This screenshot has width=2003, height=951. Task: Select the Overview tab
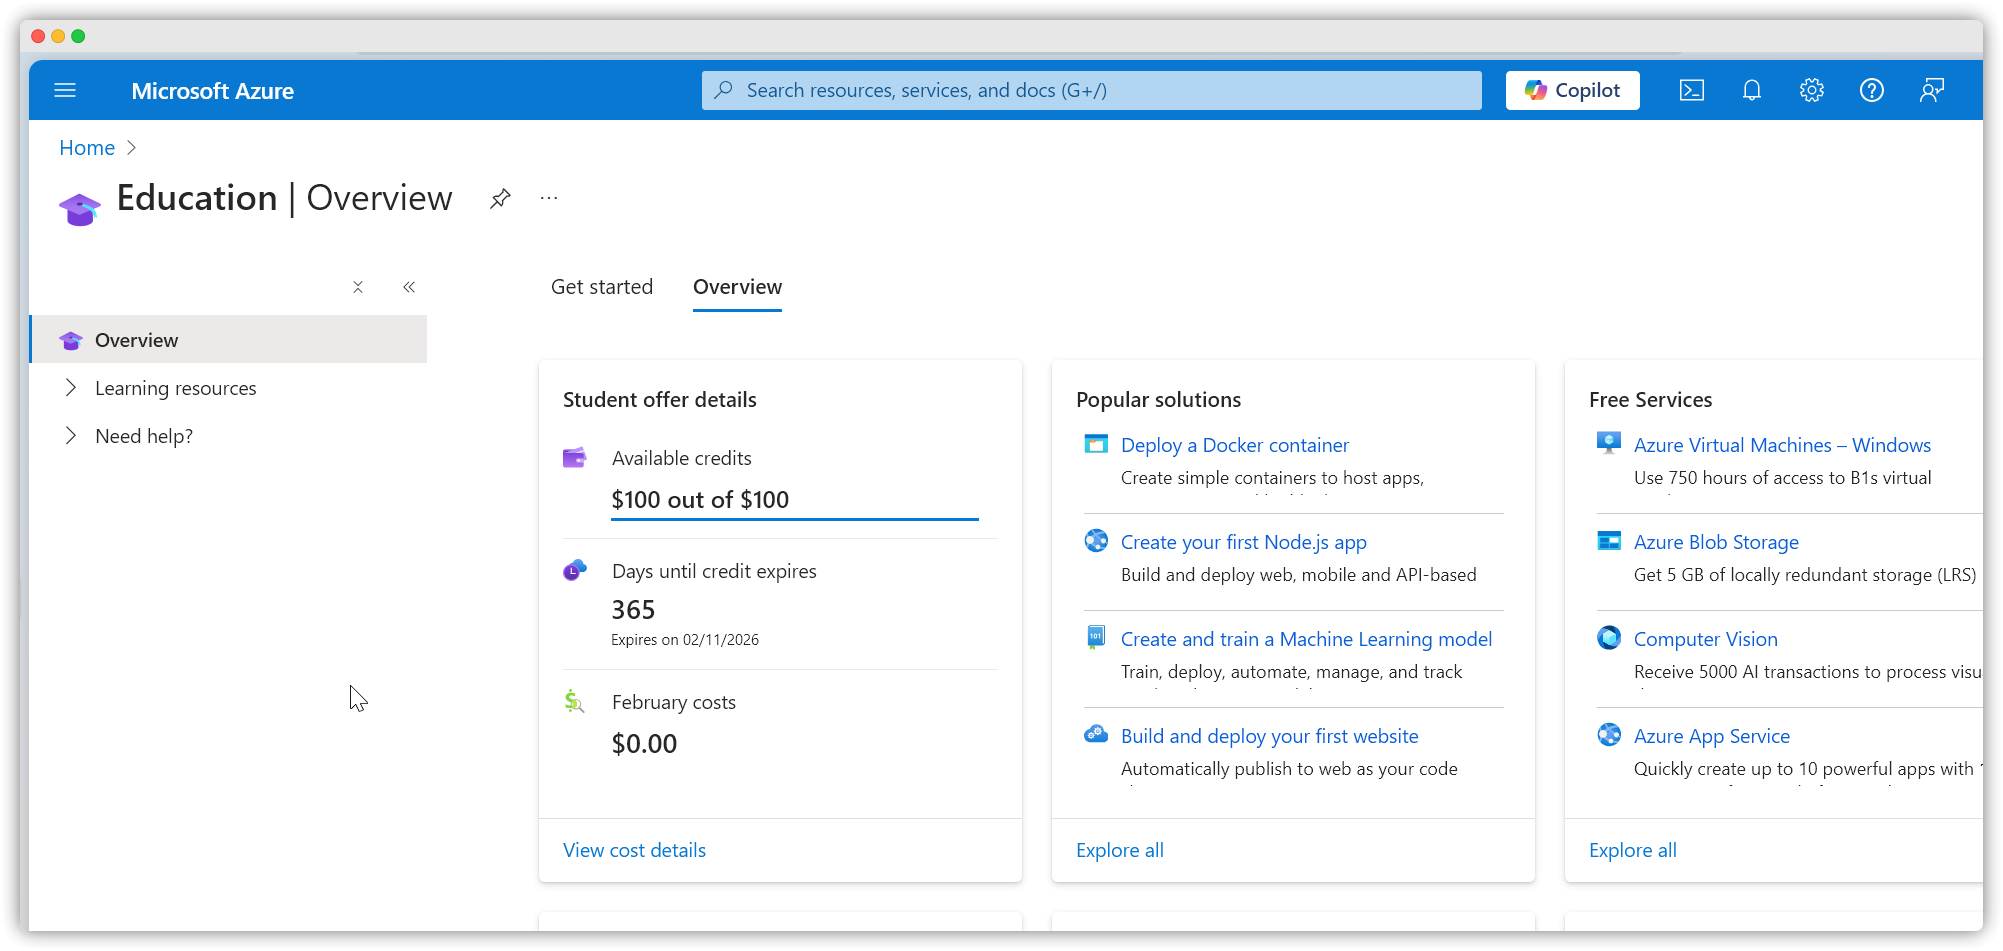pos(737,287)
